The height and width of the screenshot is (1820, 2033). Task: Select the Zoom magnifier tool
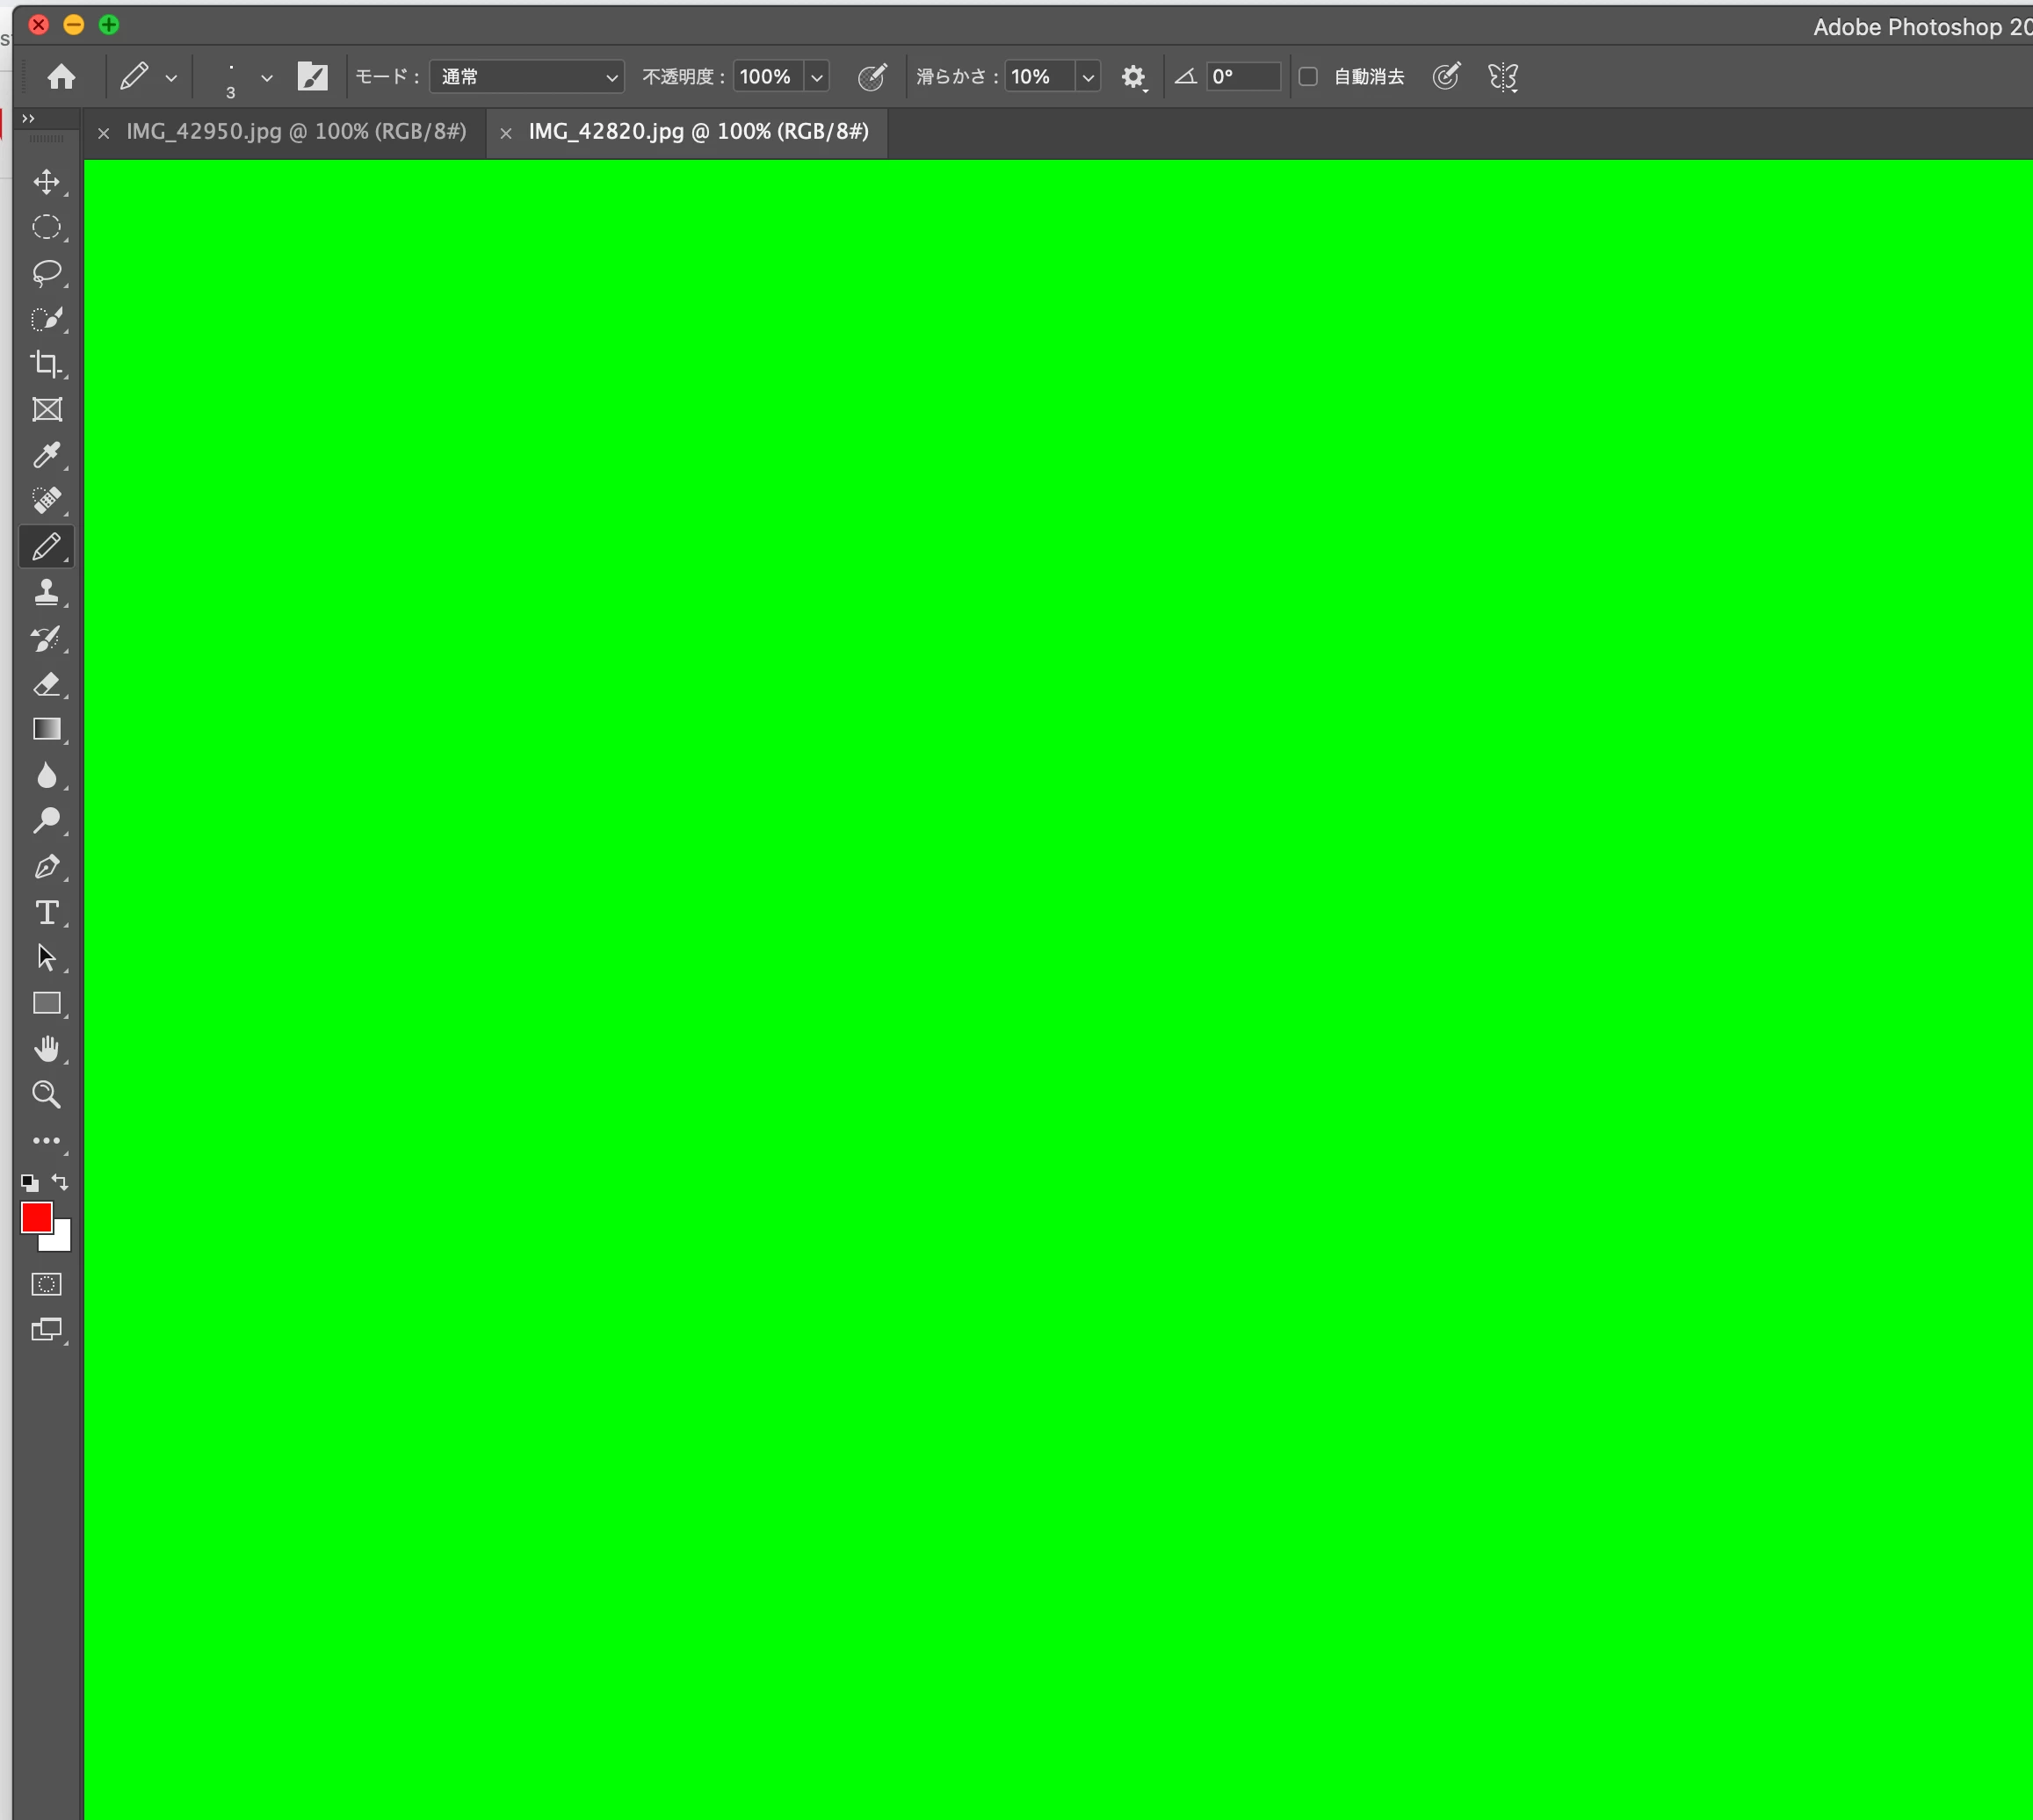click(x=46, y=1095)
